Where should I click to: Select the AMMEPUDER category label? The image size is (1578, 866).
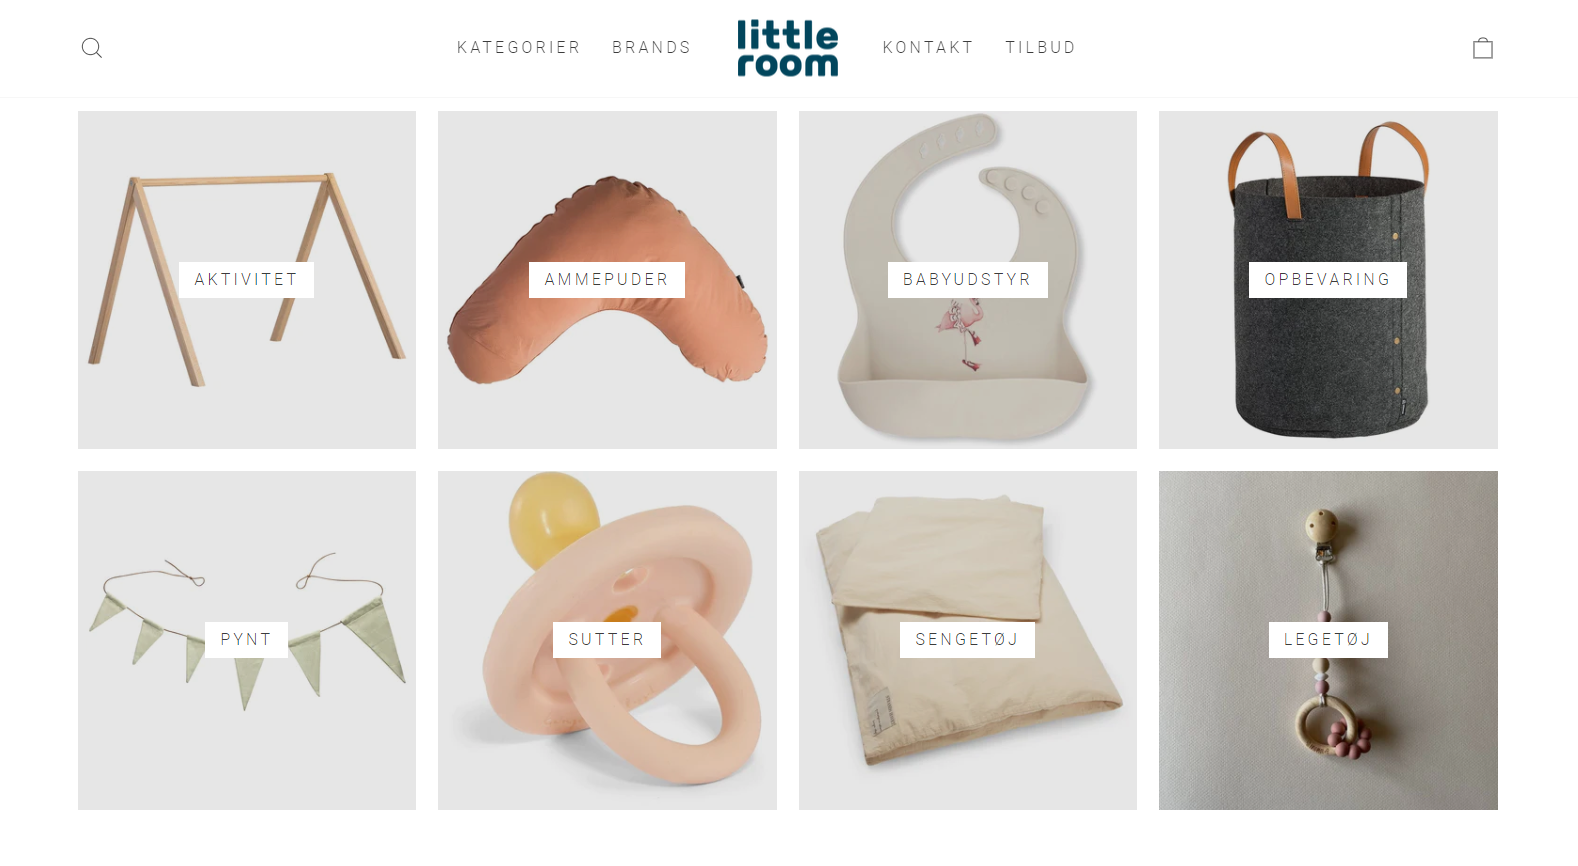[607, 280]
